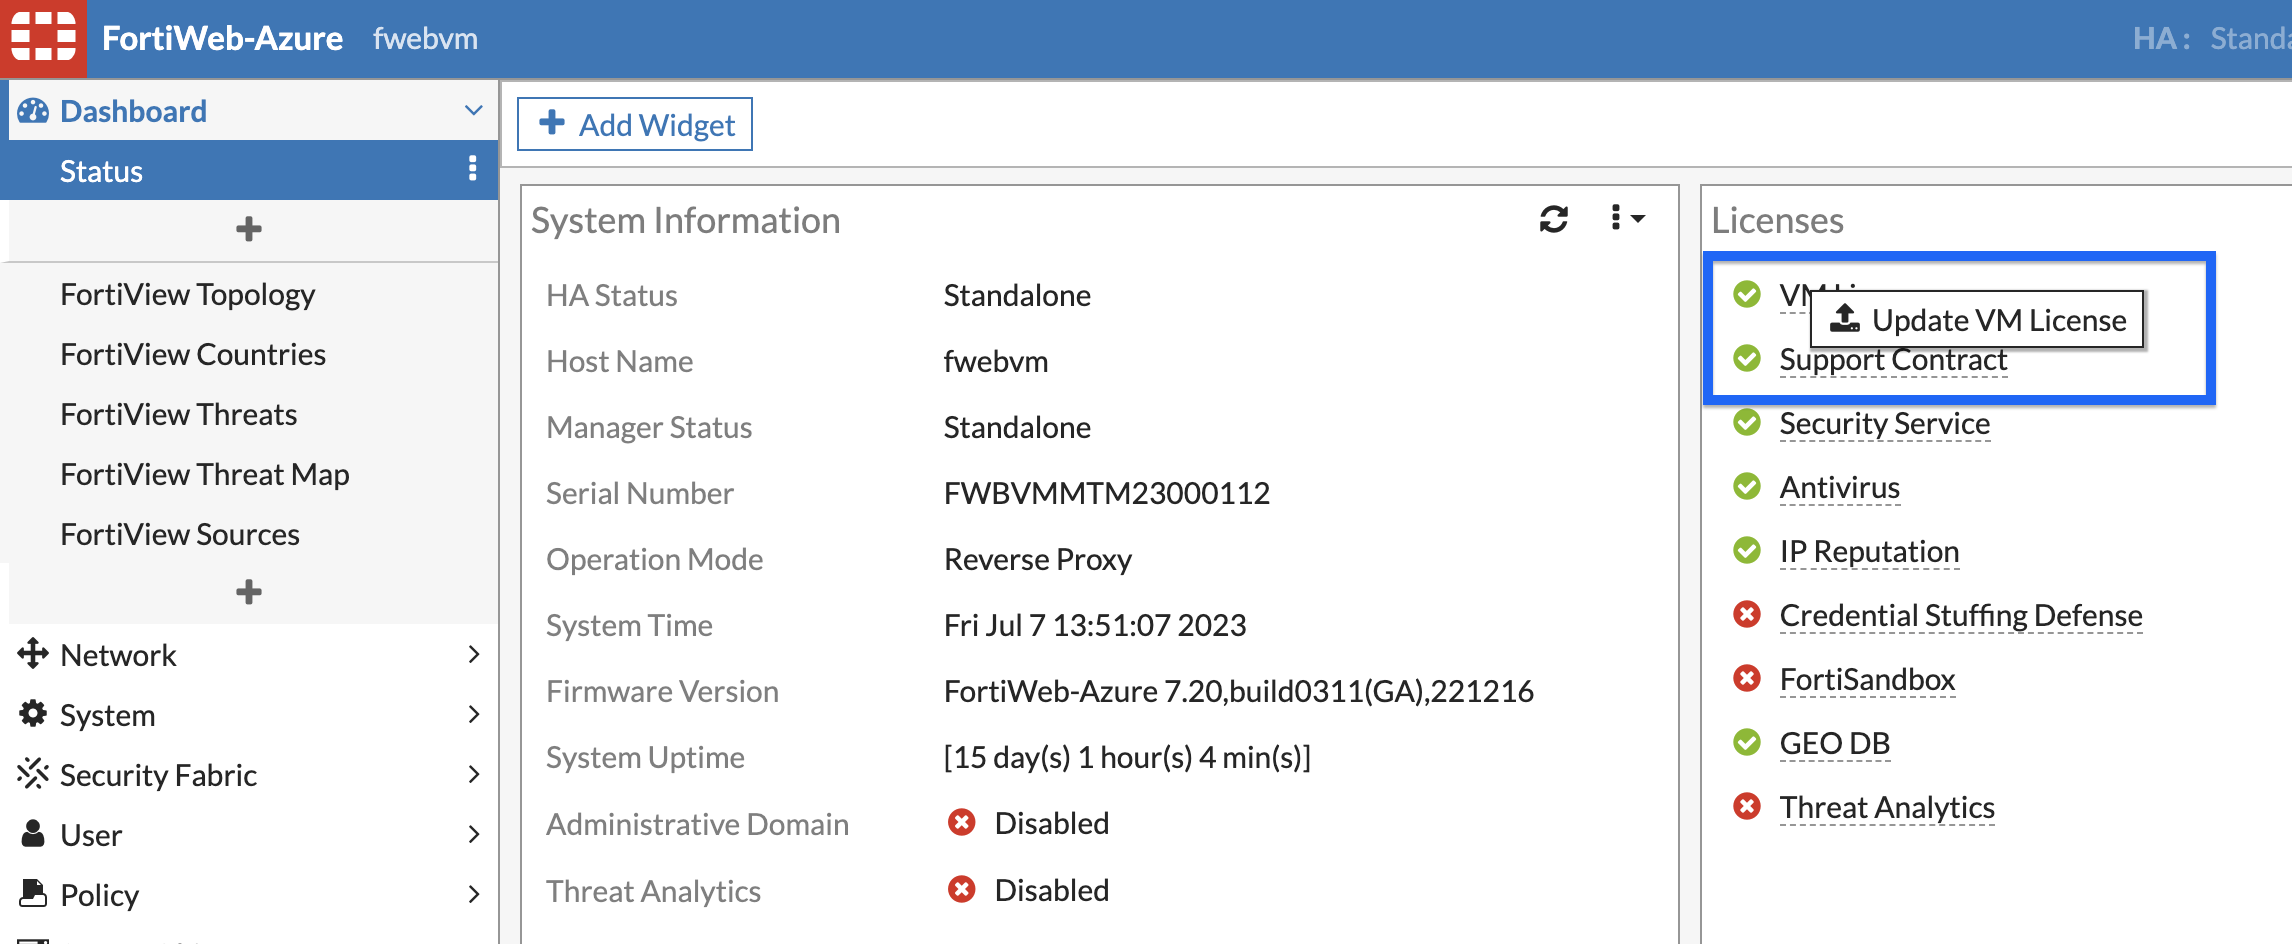2292x944 pixels.
Task: Click the Update VM License button
Action: coord(1977,320)
